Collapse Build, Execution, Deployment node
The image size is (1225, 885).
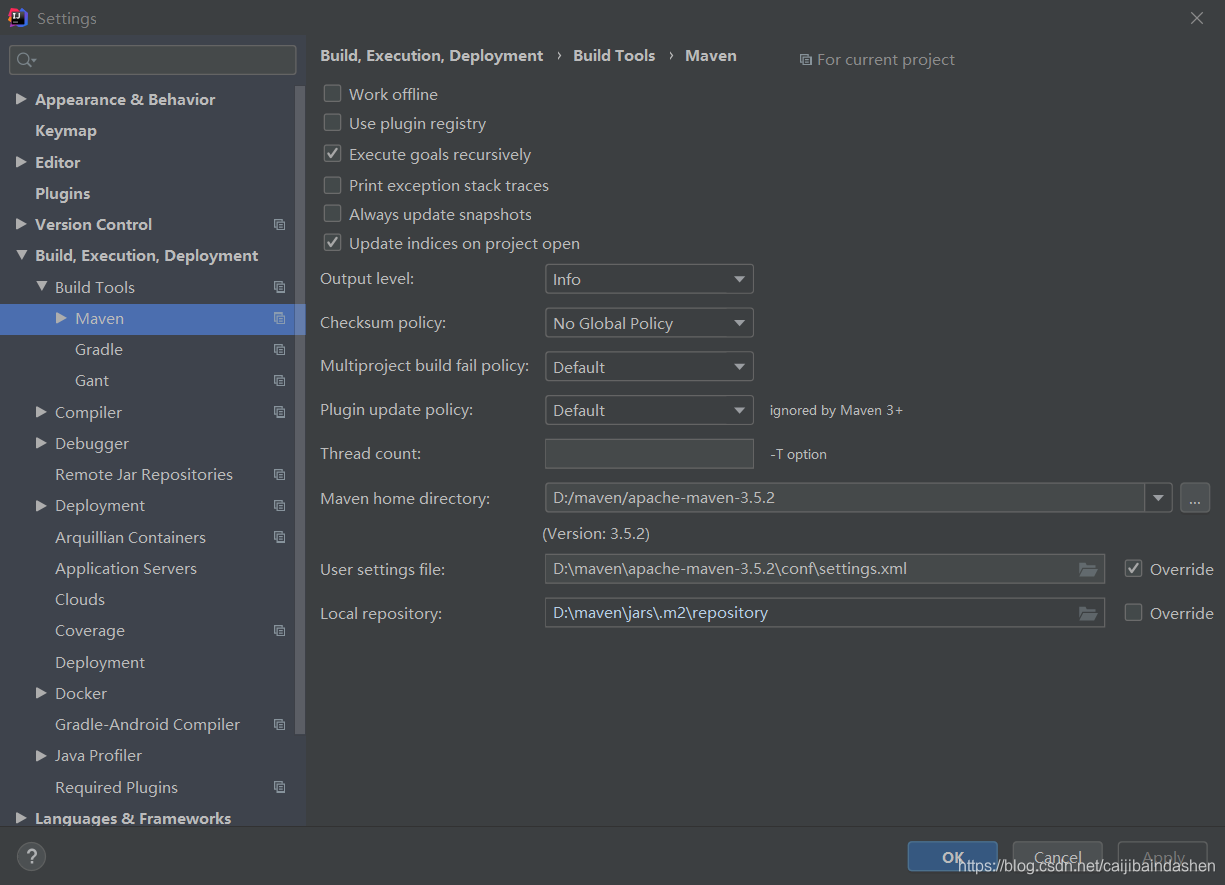(x=21, y=255)
